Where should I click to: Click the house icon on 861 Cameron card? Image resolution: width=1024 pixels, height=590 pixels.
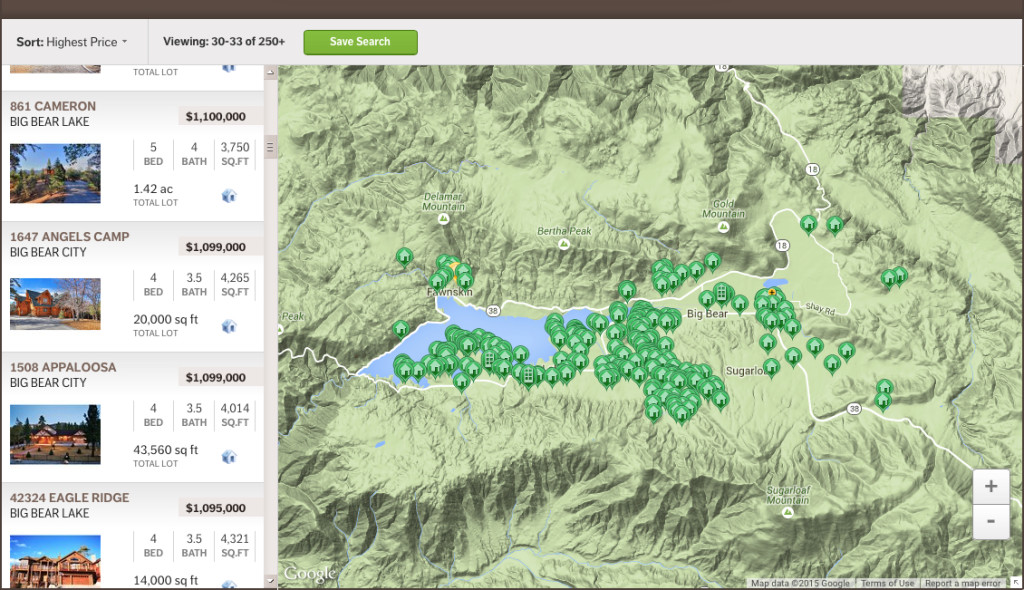(229, 195)
